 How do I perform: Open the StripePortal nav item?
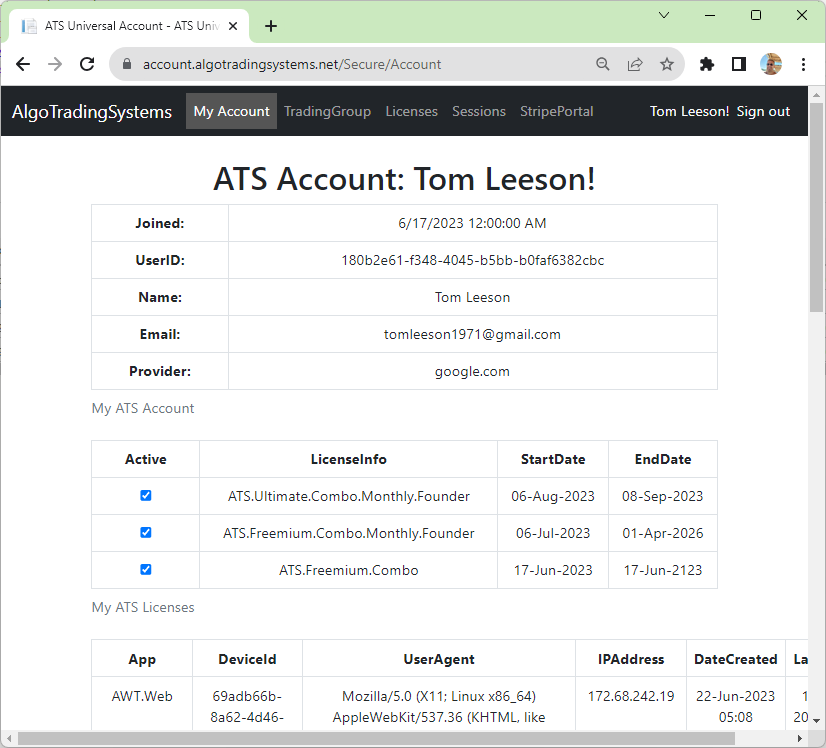pos(557,111)
